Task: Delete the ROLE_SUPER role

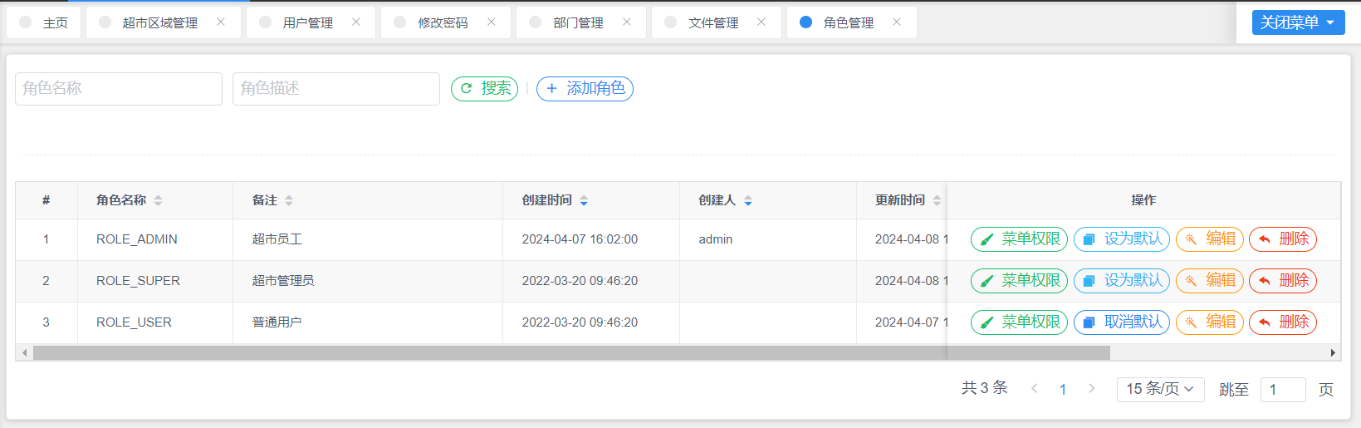Action: pyautogui.click(x=1283, y=281)
